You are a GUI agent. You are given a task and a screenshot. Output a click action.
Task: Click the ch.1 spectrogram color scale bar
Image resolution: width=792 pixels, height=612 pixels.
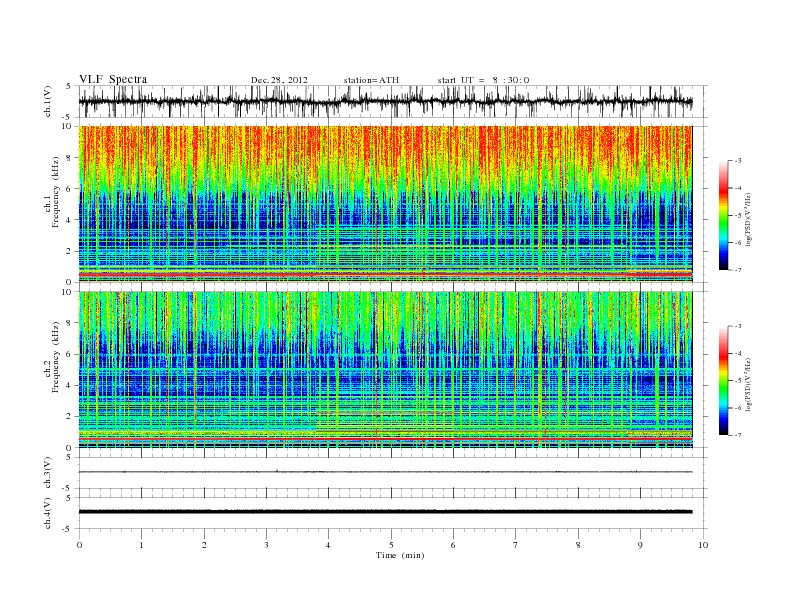coord(723,216)
